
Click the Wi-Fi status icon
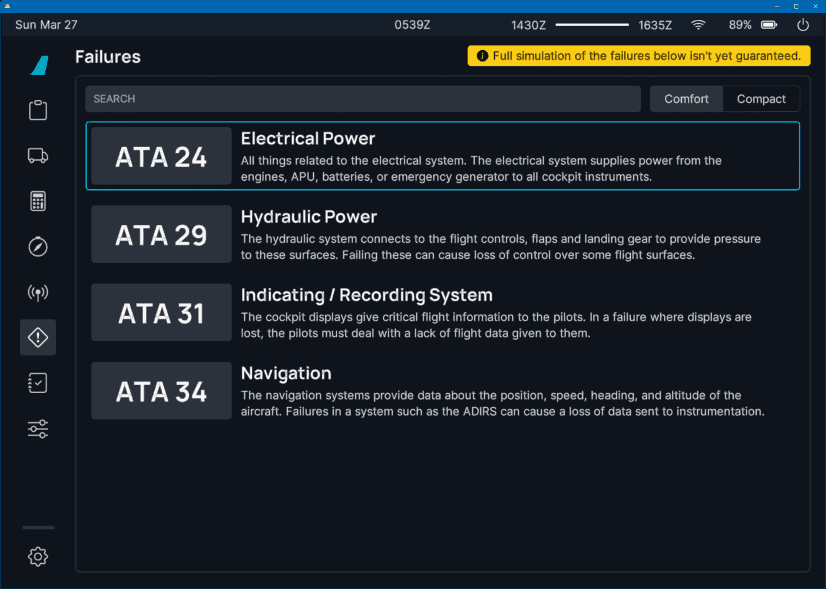(x=698, y=25)
